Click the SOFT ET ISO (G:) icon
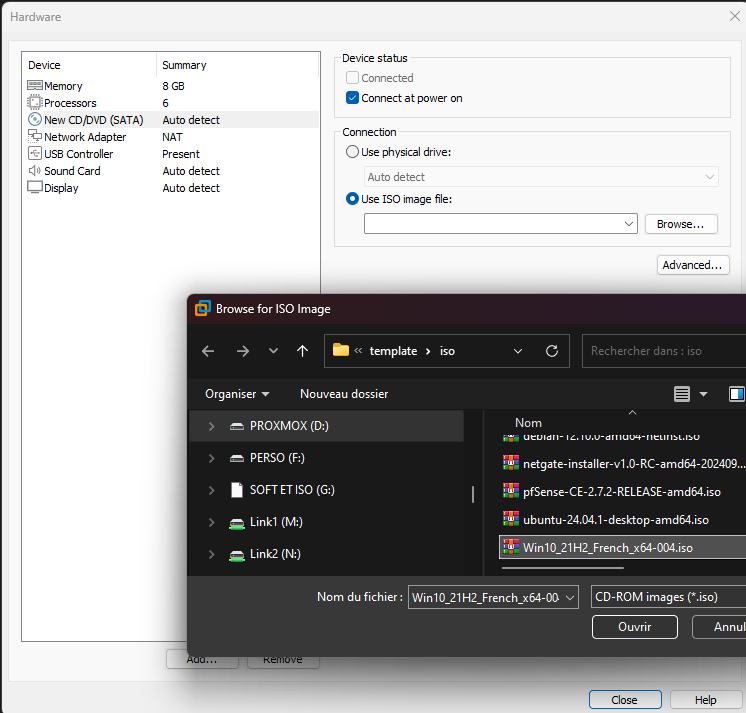This screenshot has height=713, width=746. [x=237, y=490]
